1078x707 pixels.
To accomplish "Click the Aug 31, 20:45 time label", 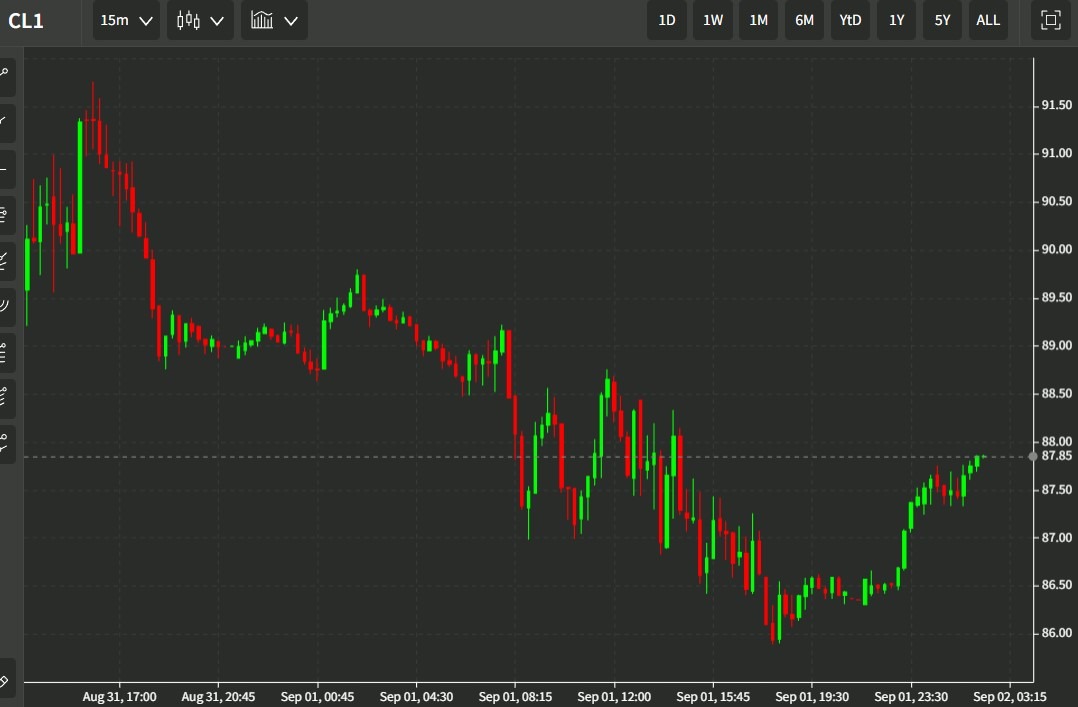I will pyautogui.click(x=218, y=697).
